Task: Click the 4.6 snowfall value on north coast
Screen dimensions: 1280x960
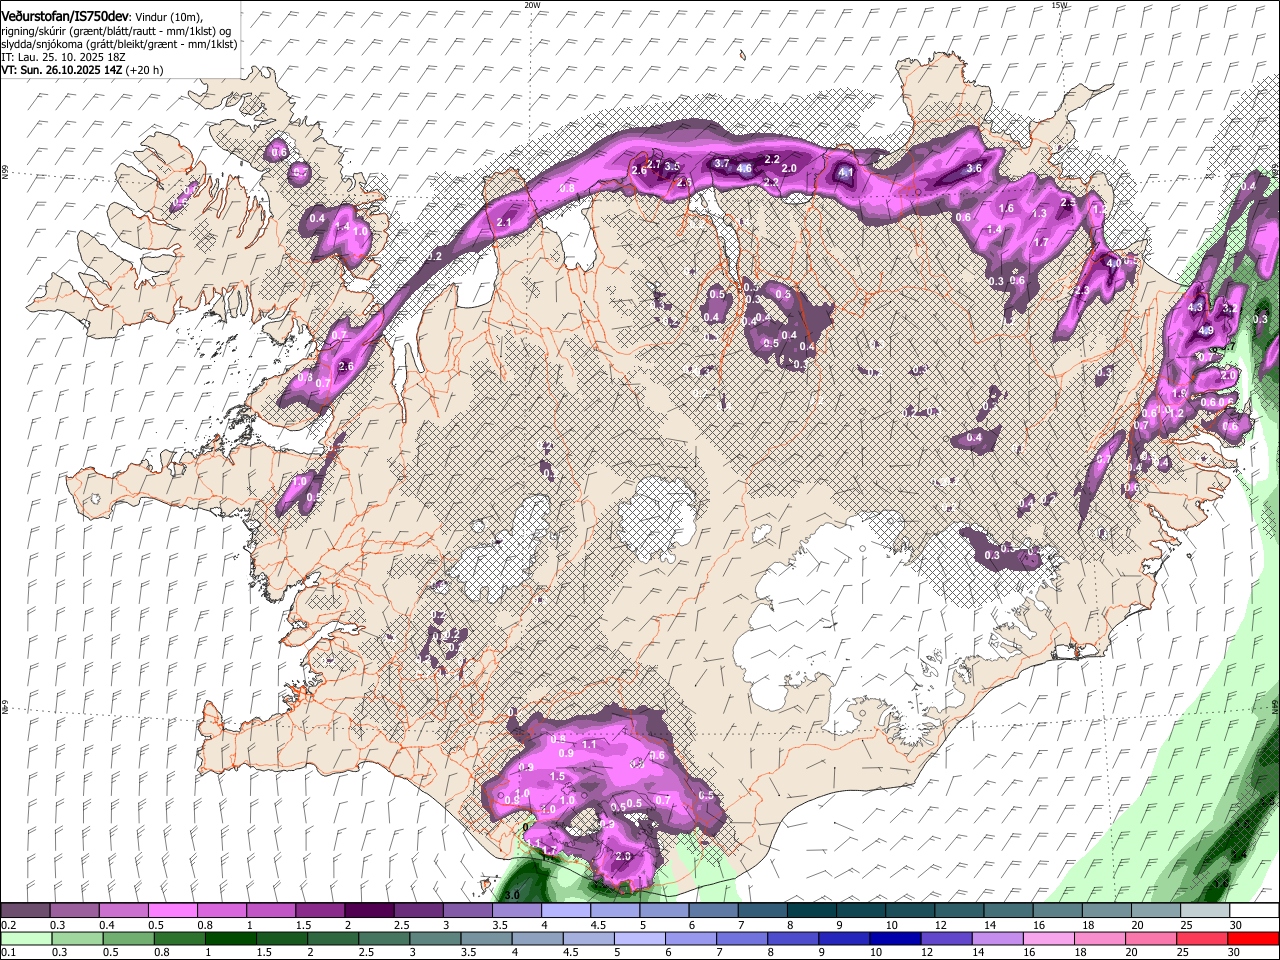Action: pos(744,169)
